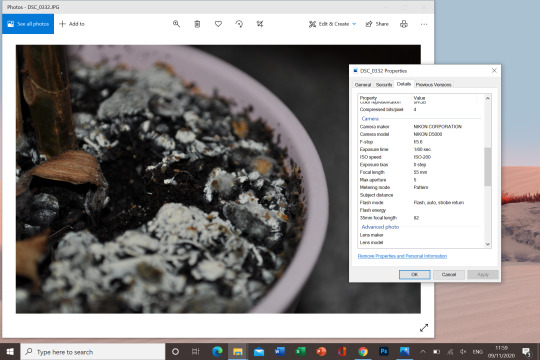Show hidden system tray icons chevron
540x360 pixels.
coord(423,352)
